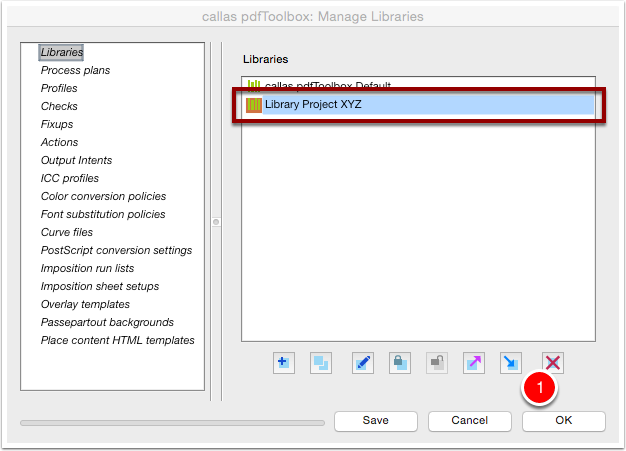This screenshot has height=451, width=626.
Task: Click the splitter handle between the panes
Action: pos(216,222)
